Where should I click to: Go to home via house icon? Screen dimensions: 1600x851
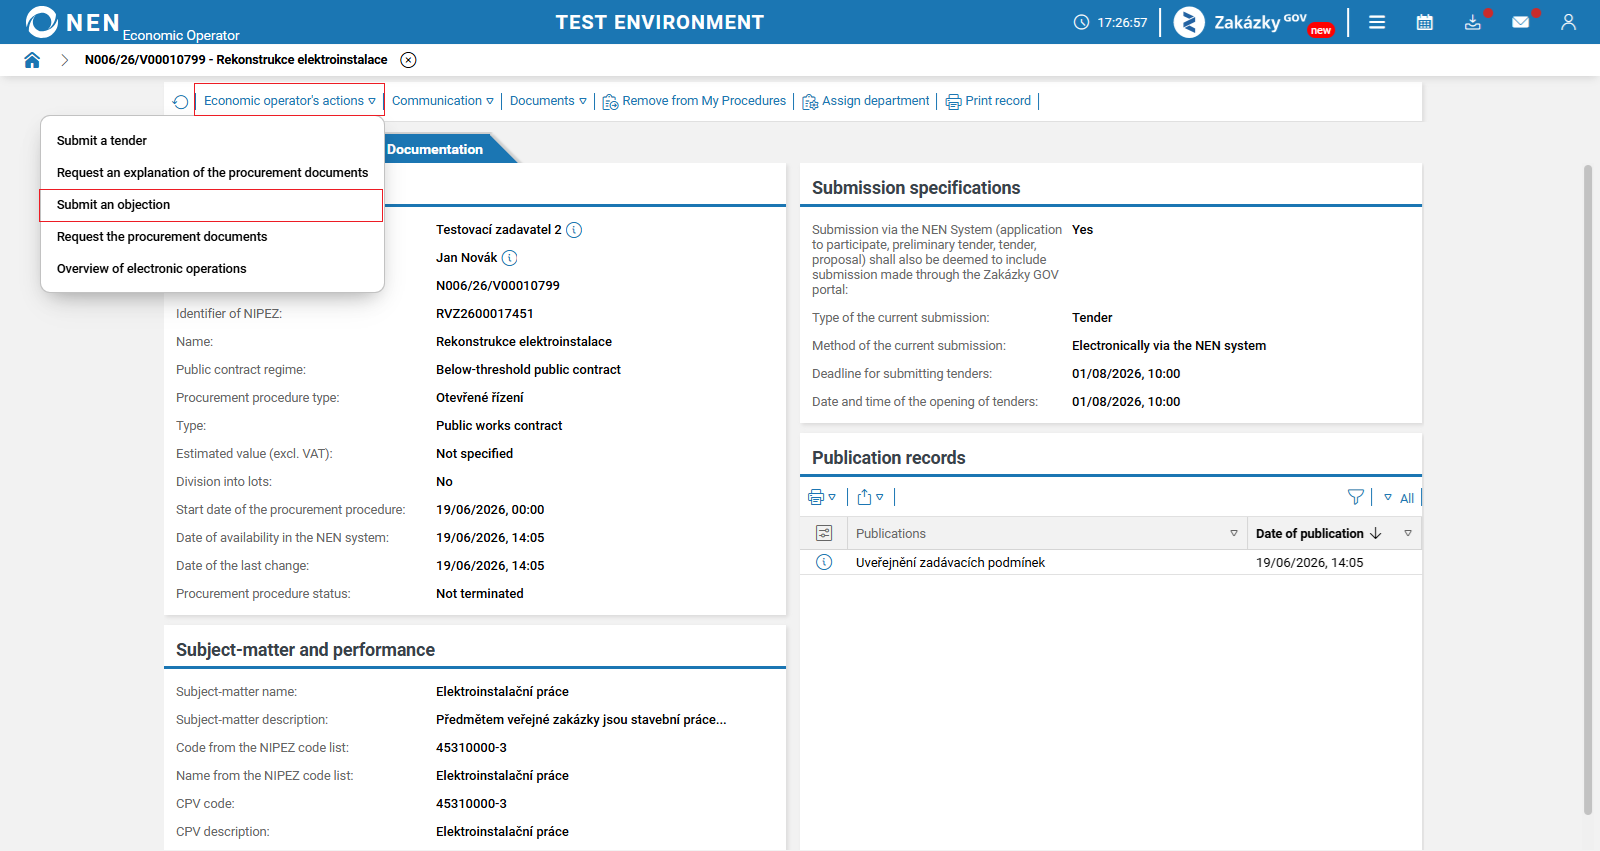click(x=32, y=60)
